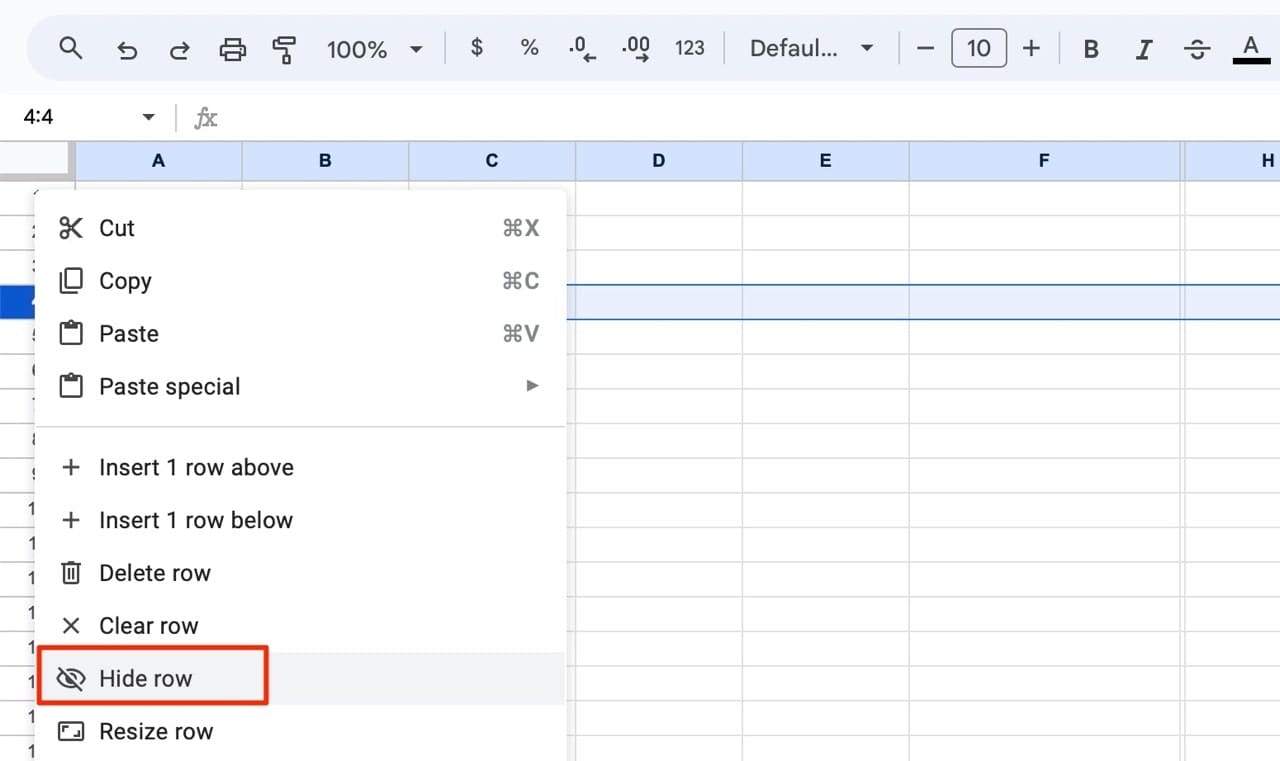Toggle strikethrough formatting
Screen dimensions: 1280x761
[1197, 48]
